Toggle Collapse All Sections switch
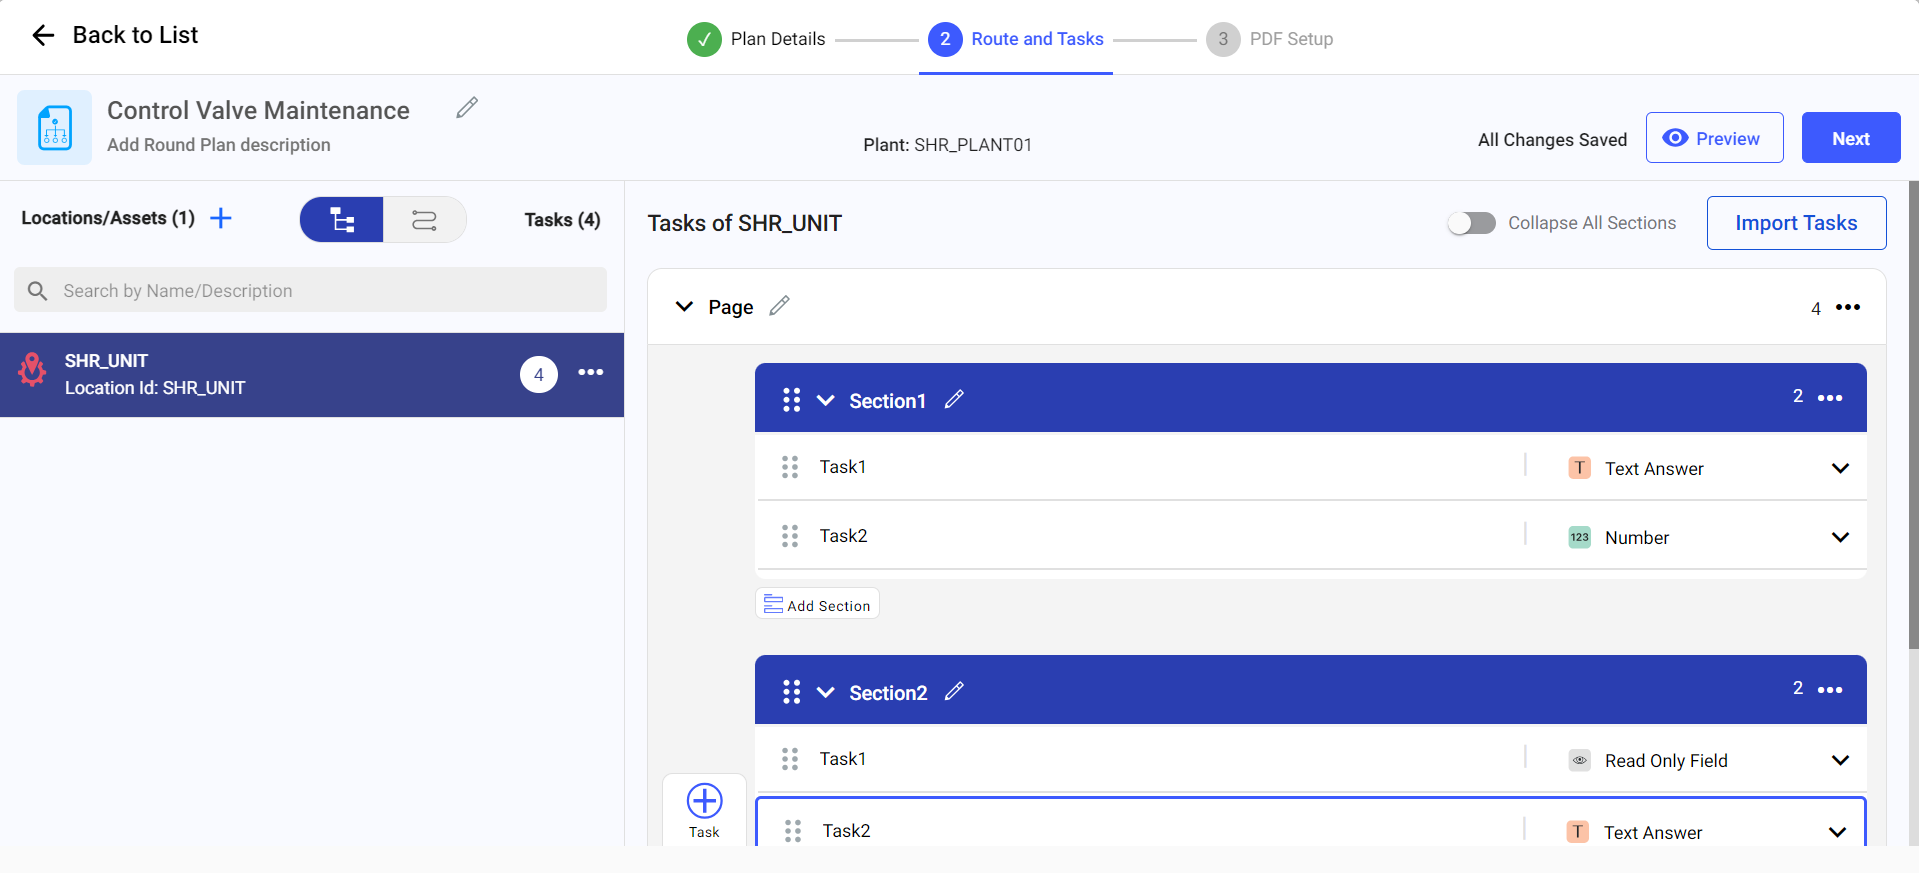Screen dimensions: 1919x873 click(x=1471, y=223)
